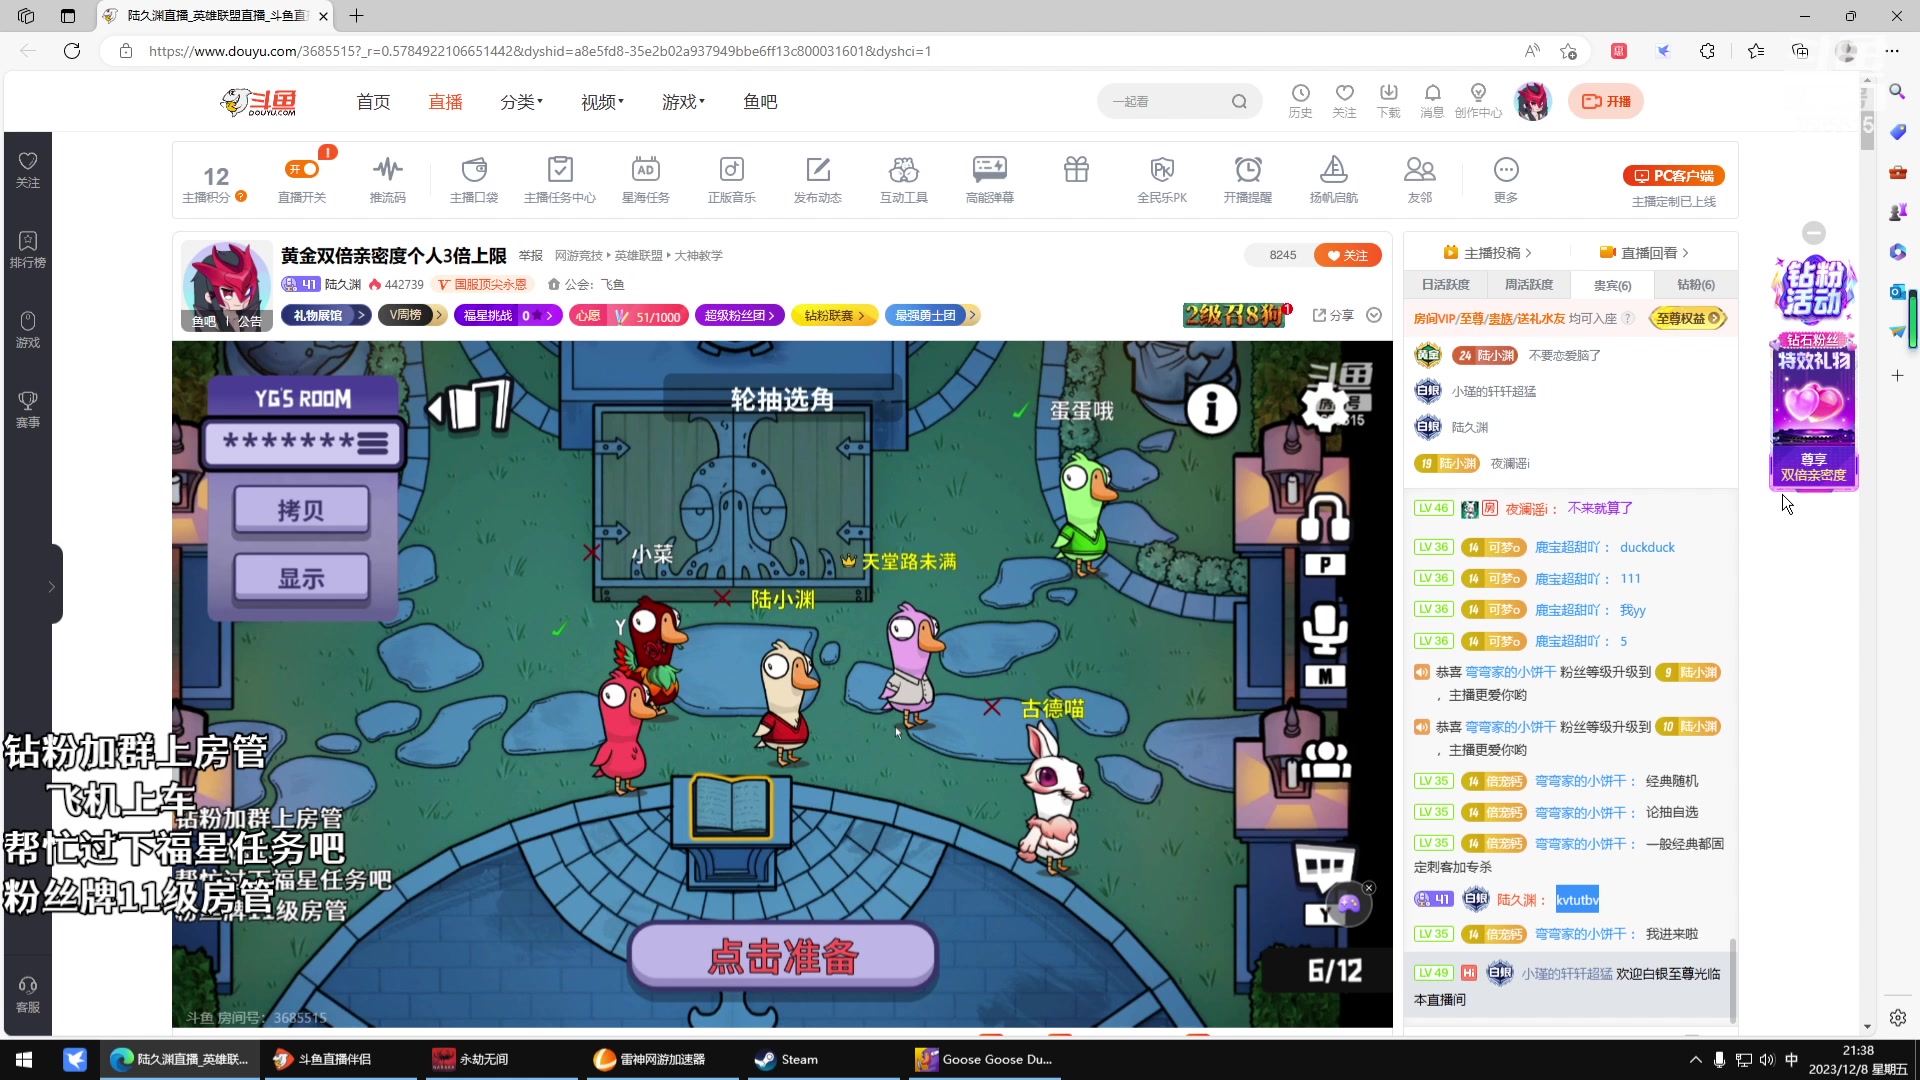The image size is (1920, 1080).
Task: Open 直播回看 replay link
Action: pos(1644,253)
